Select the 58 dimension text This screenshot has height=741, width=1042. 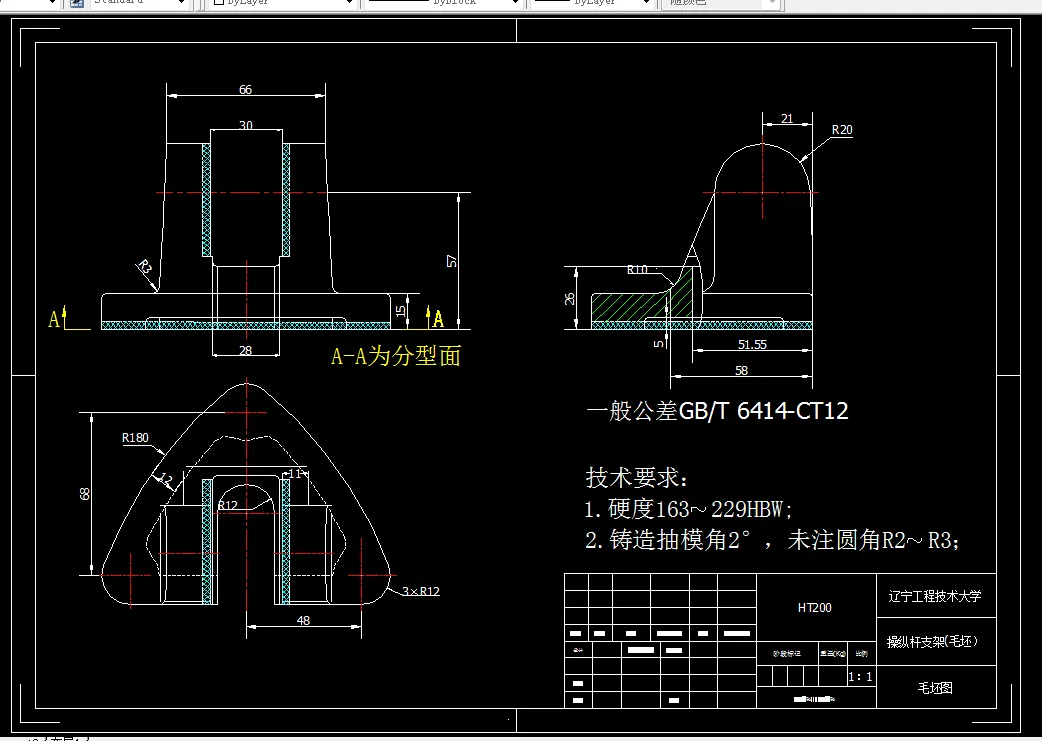[742, 371]
